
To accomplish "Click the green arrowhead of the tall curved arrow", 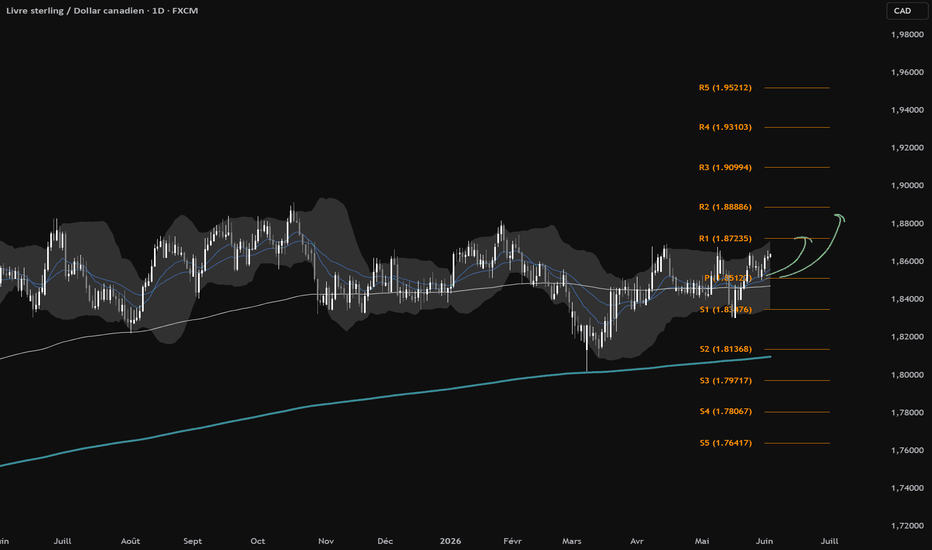I will click(840, 218).
